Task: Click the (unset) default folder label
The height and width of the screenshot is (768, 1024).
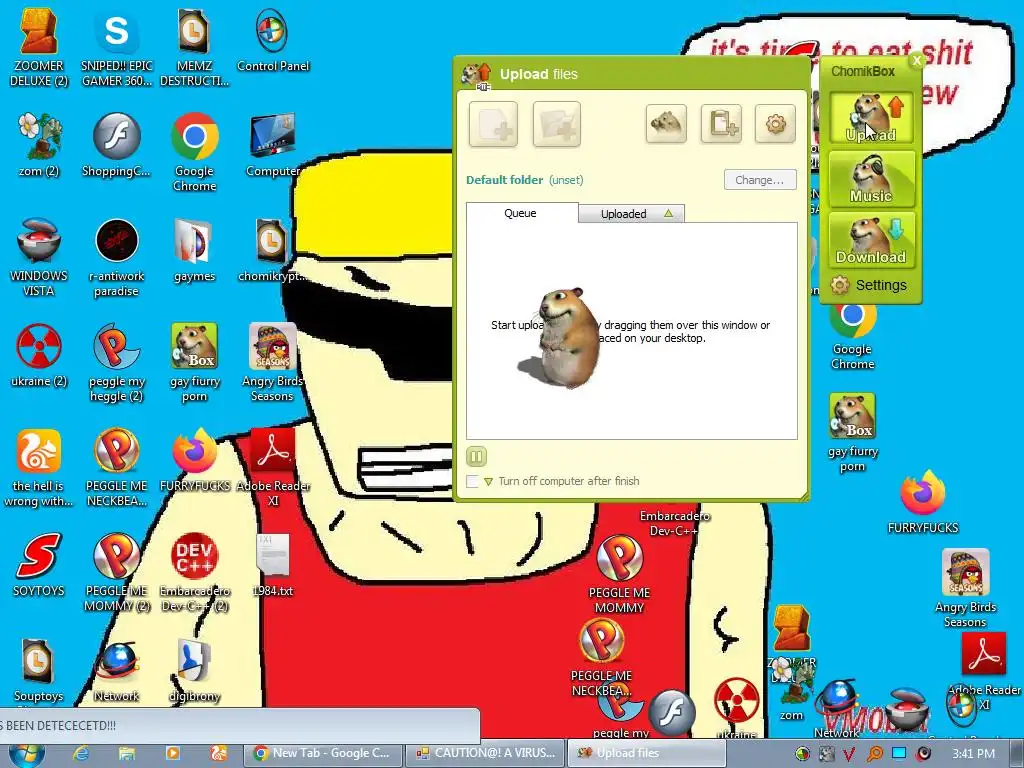Action: (x=566, y=180)
